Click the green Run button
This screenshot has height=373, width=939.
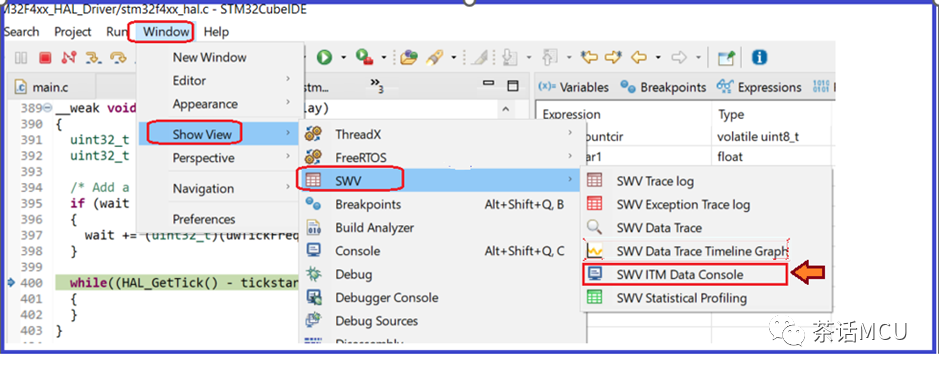click(325, 57)
